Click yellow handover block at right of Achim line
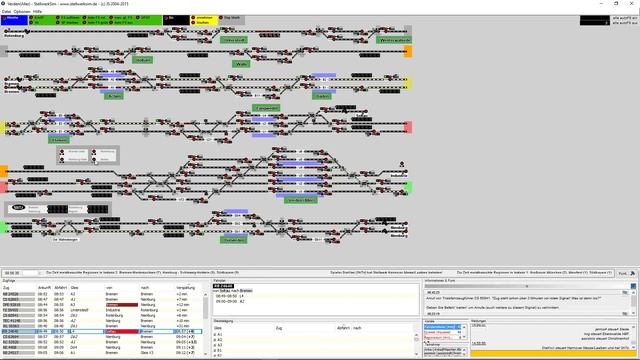Screen dimensions: 640x360 pos(408,83)
